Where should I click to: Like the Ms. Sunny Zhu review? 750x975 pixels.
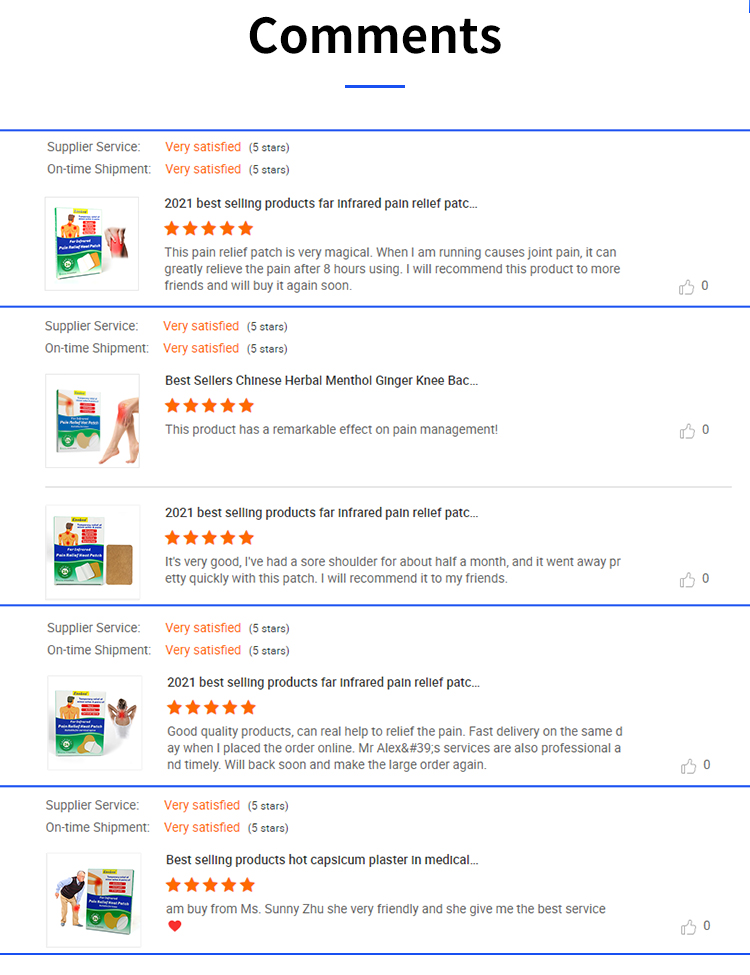pos(687,927)
